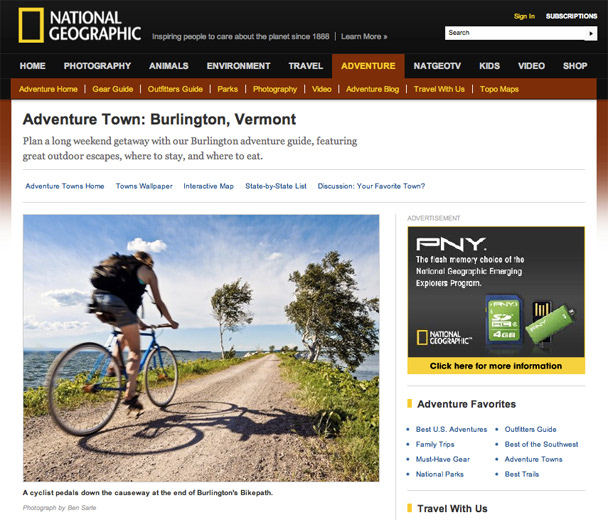The width and height of the screenshot is (608, 520).
Task: Open Topo Maps from the submenu
Action: (x=499, y=89)
